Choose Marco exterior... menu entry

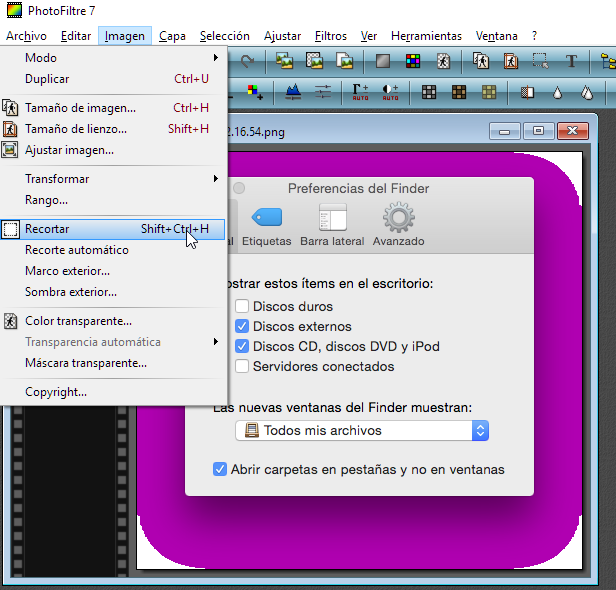pos(114,271)
